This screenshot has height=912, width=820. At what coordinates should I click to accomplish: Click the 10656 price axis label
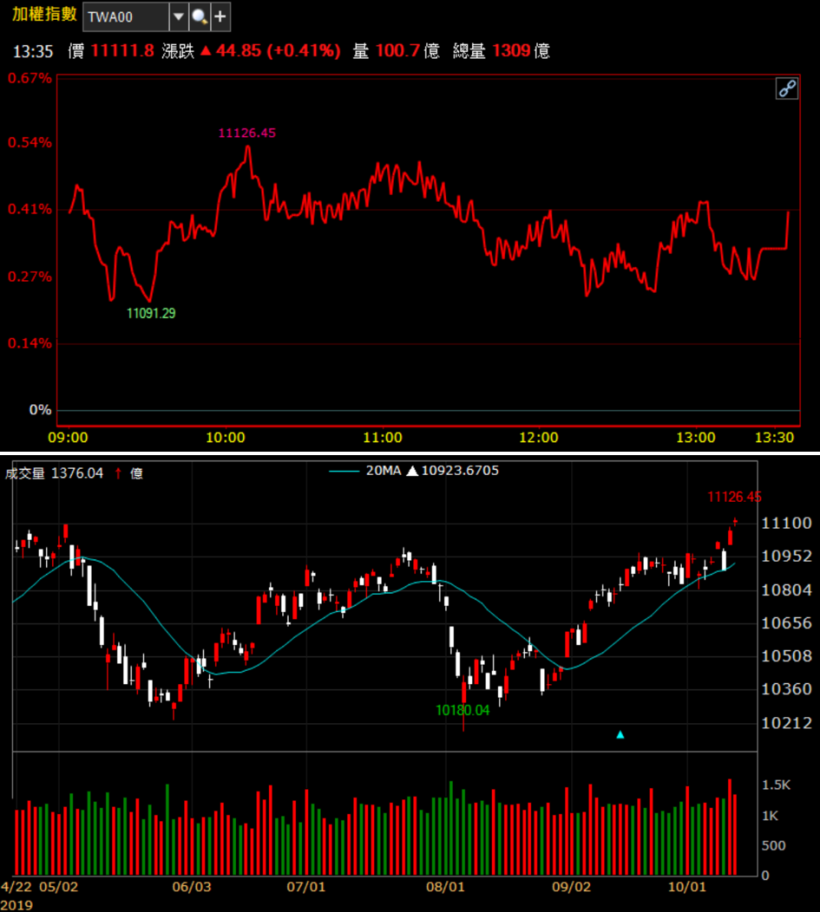[x=787, y=624]
